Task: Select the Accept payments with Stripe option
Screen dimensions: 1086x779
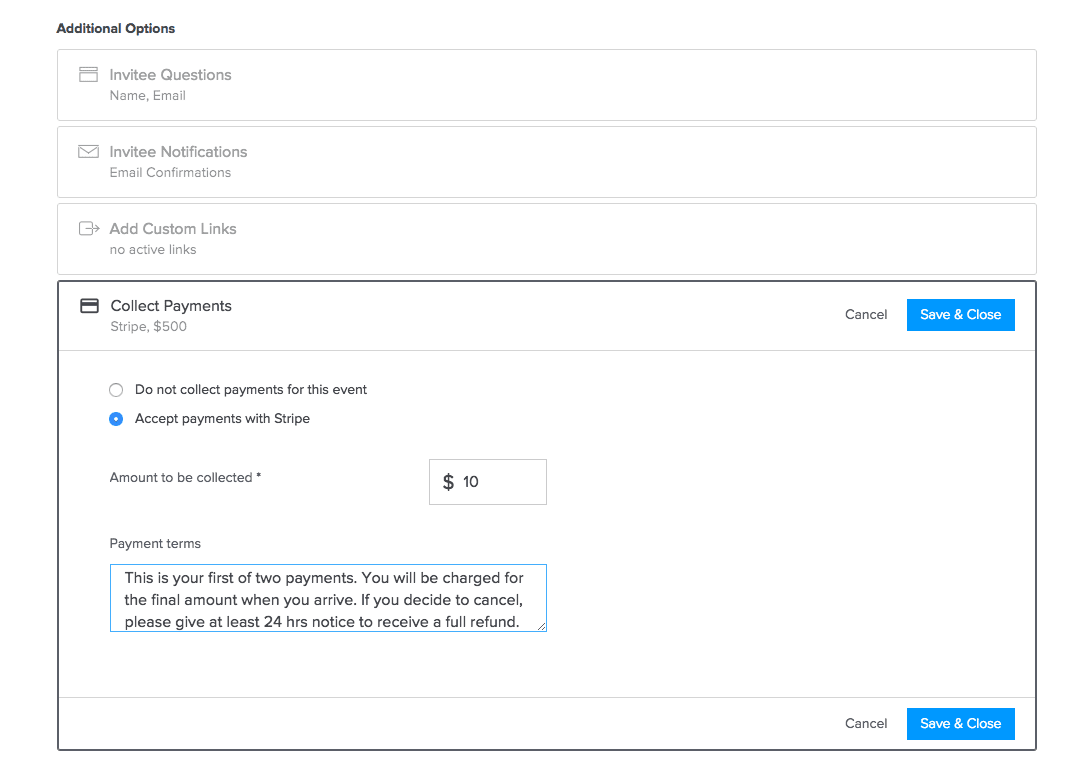Action: [115, 418]
